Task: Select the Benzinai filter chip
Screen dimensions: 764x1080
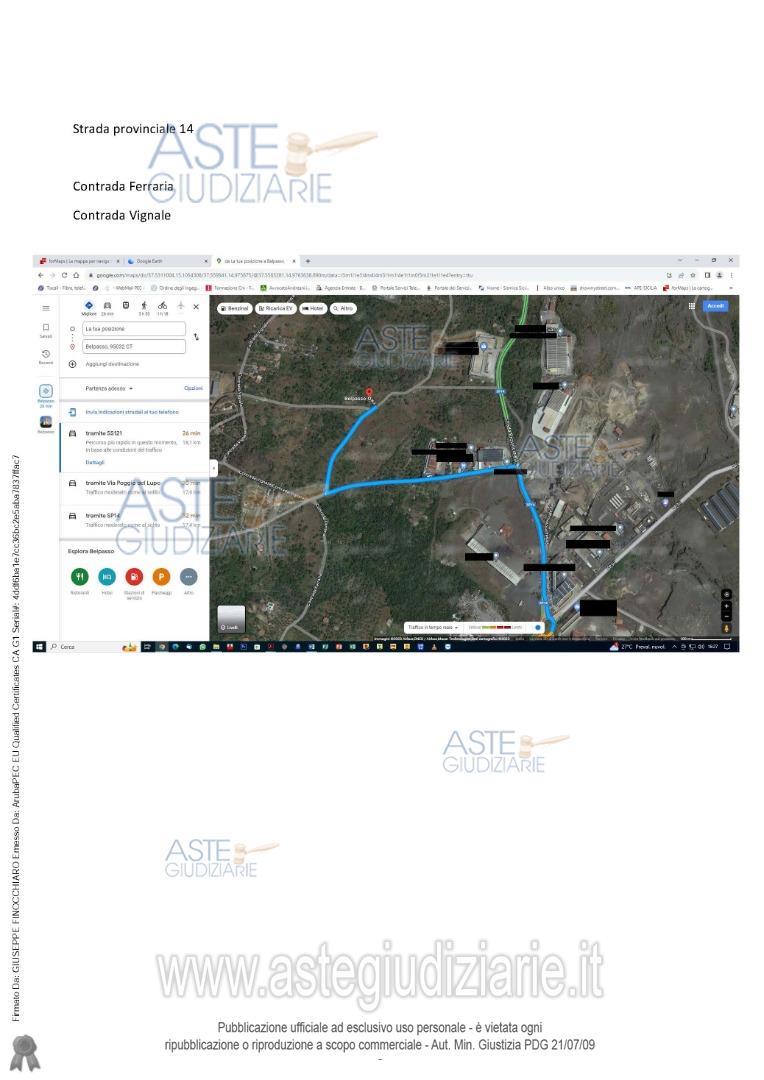Action: [235, 309]
